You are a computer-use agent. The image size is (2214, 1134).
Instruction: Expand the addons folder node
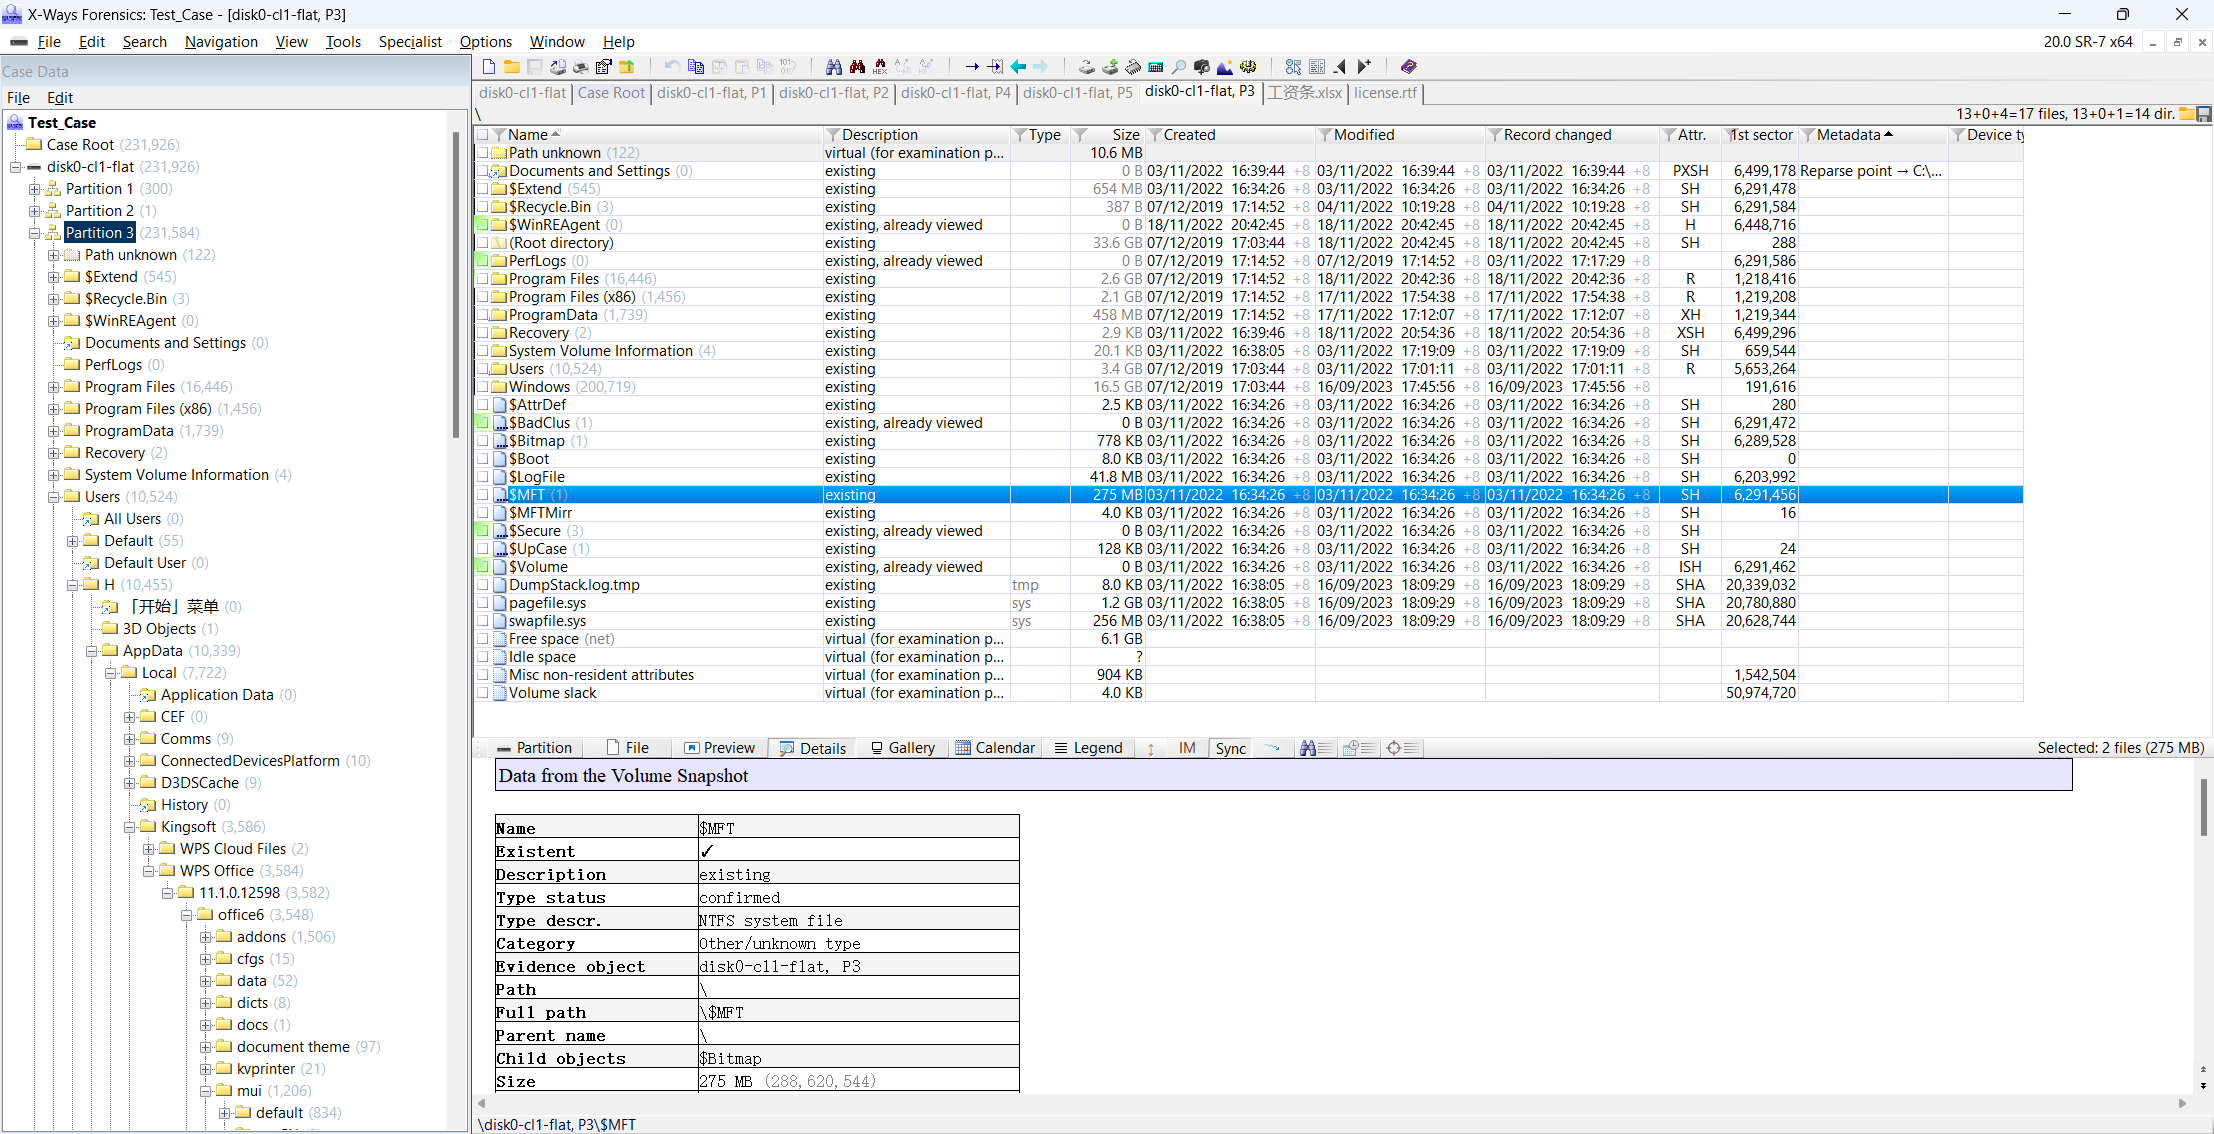(x=206, y=937)
